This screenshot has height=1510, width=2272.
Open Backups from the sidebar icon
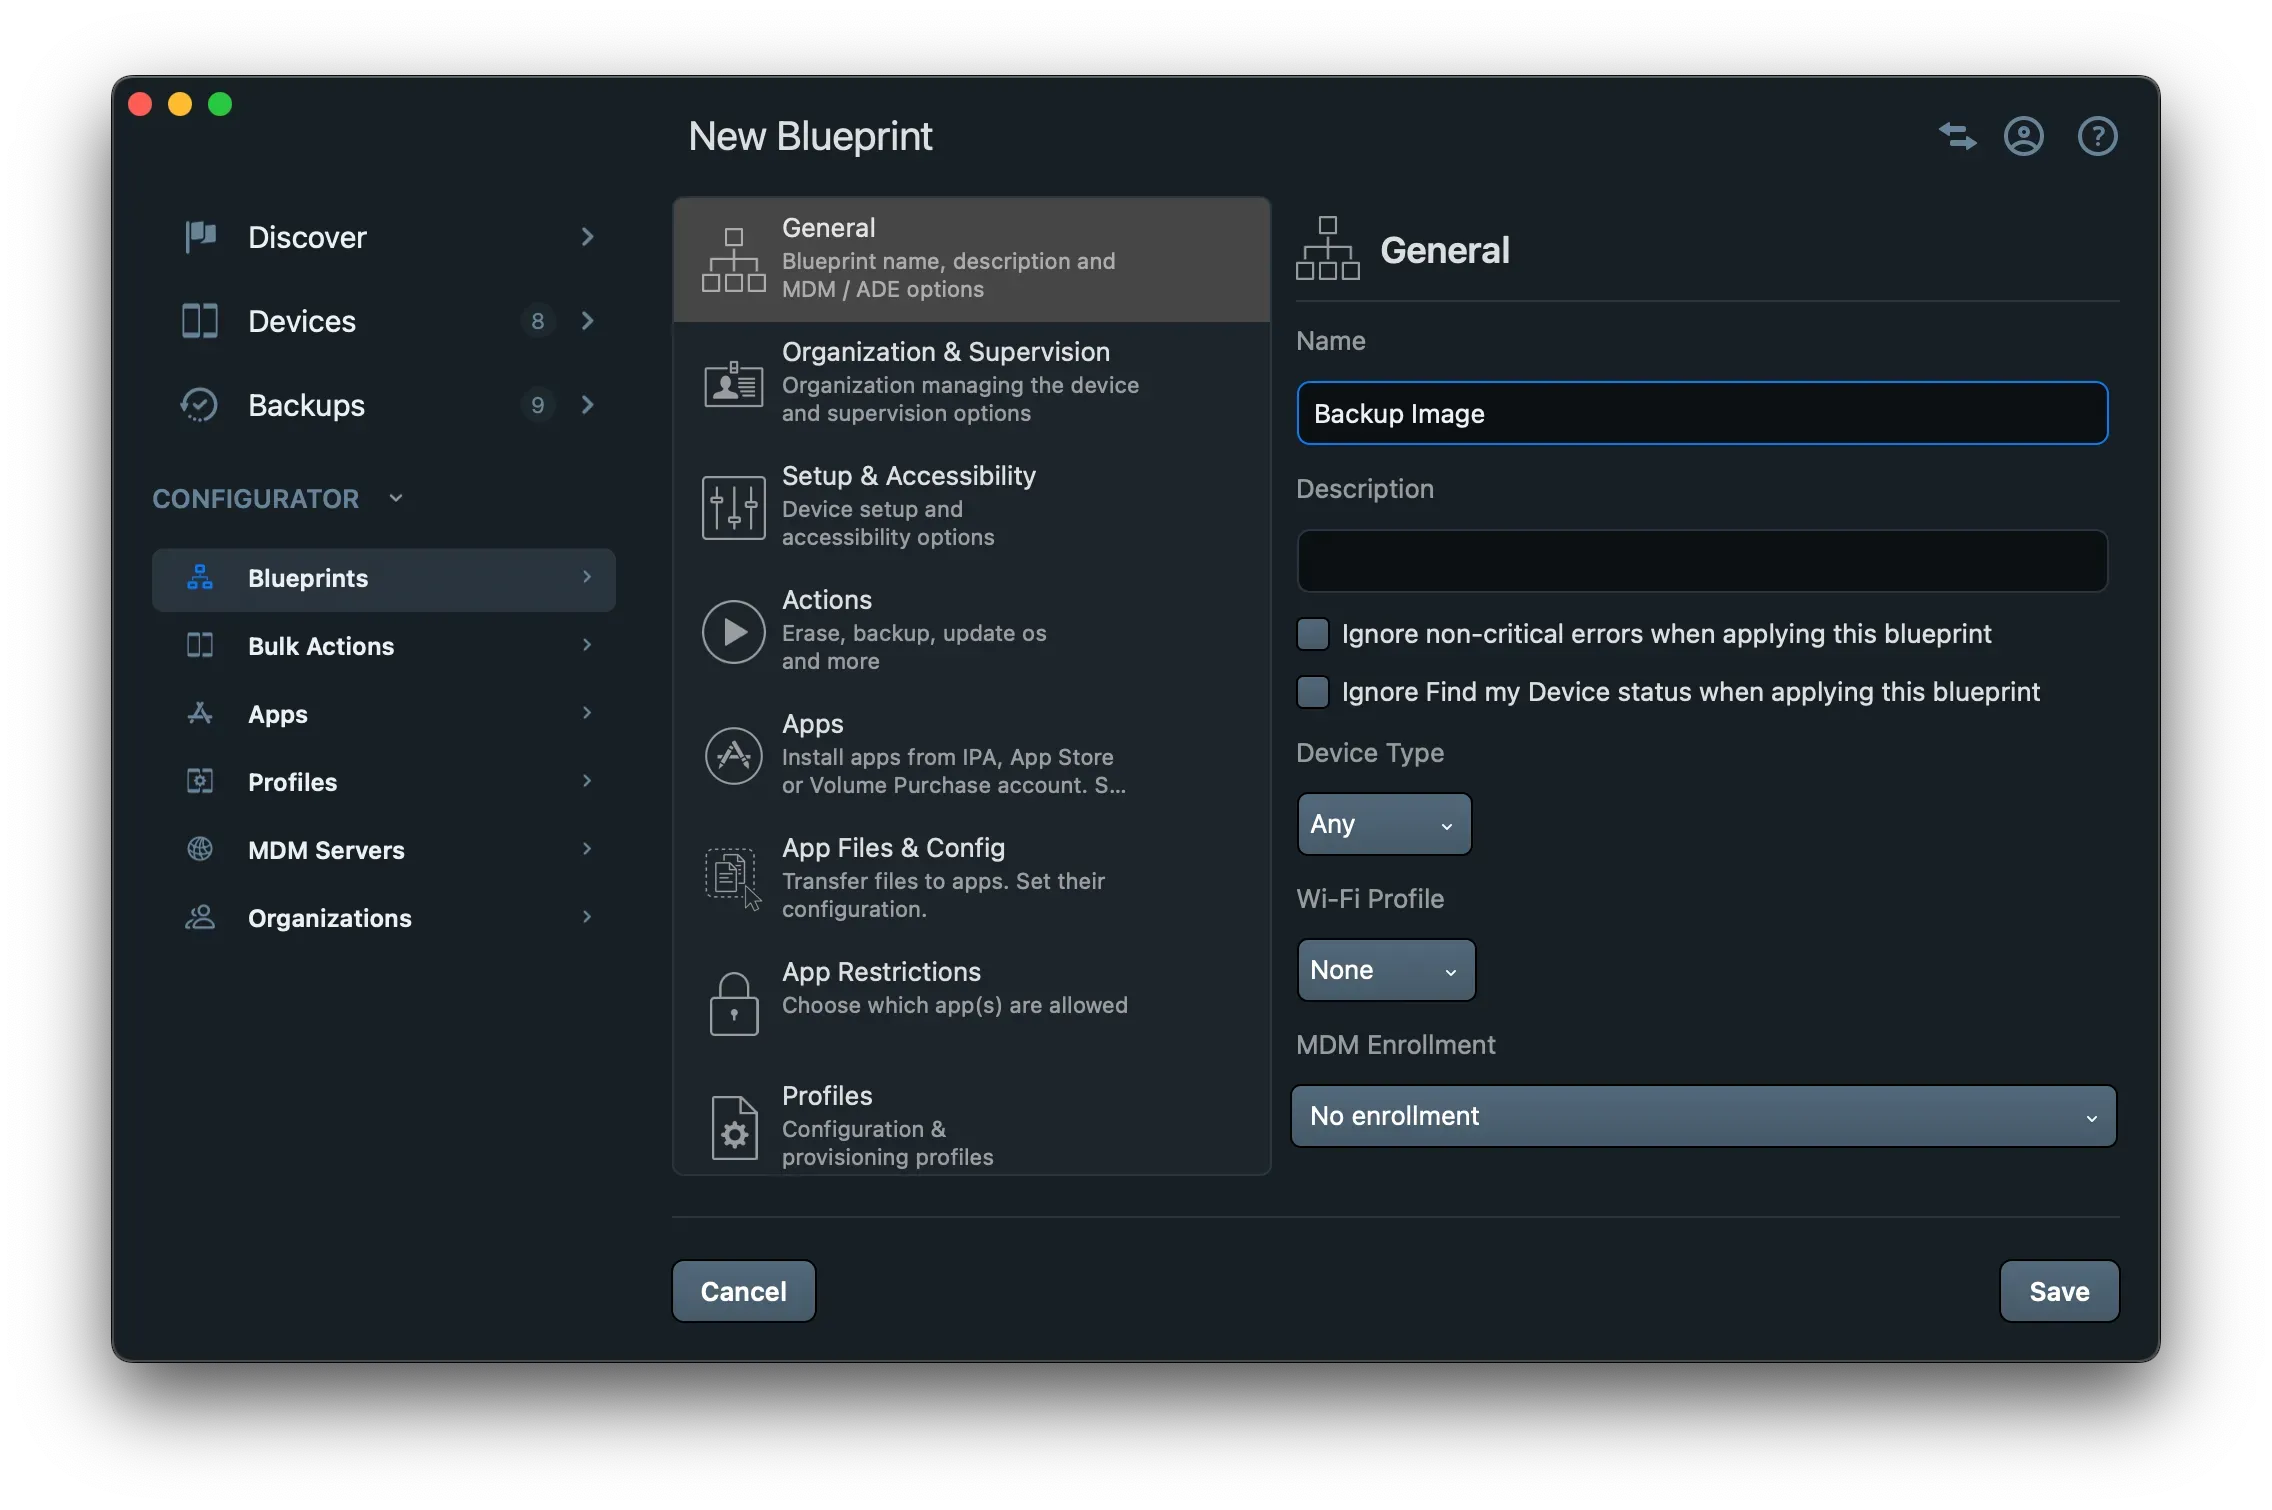(x=198, y=405)
